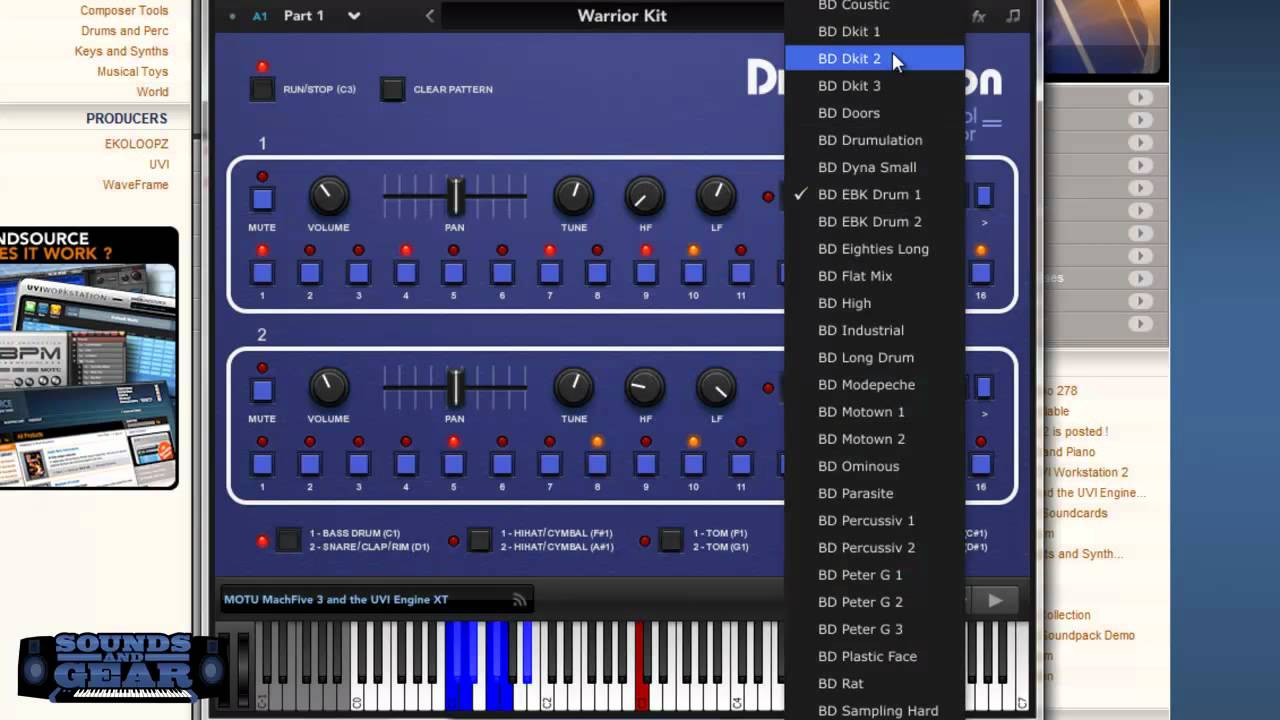The height and width of the screenshot is (720, 1280).
Task: Adjust track 1 Volume knob
Action: point(328,196)
